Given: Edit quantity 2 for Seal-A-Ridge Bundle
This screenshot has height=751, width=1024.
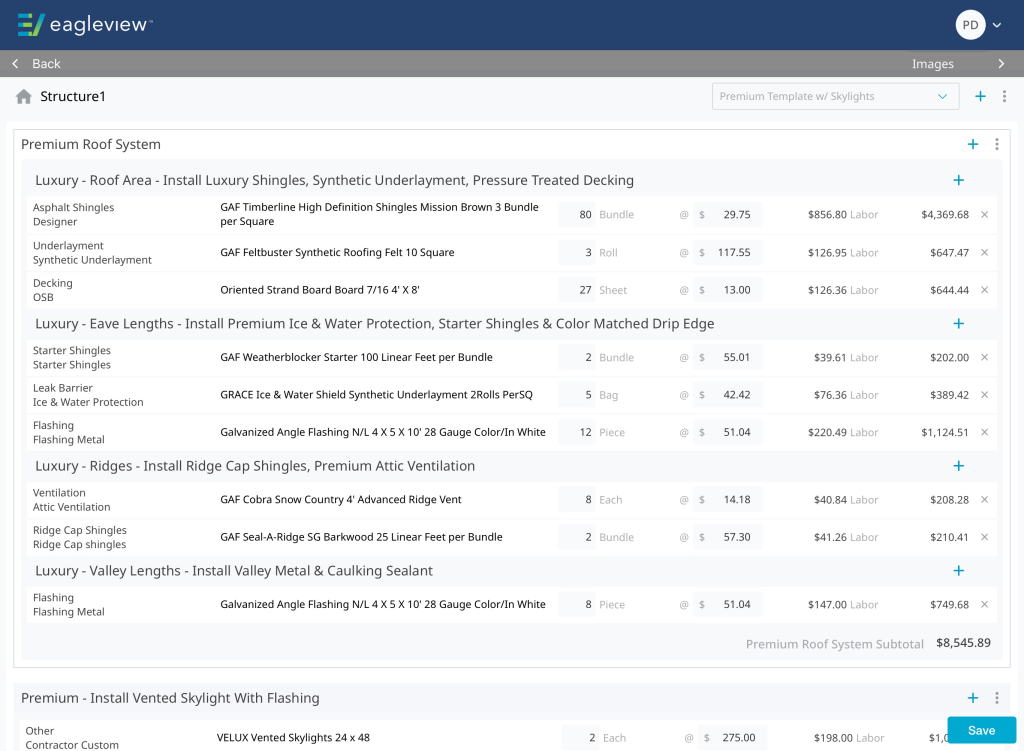Looking at the screenshot, I should 577,537.
